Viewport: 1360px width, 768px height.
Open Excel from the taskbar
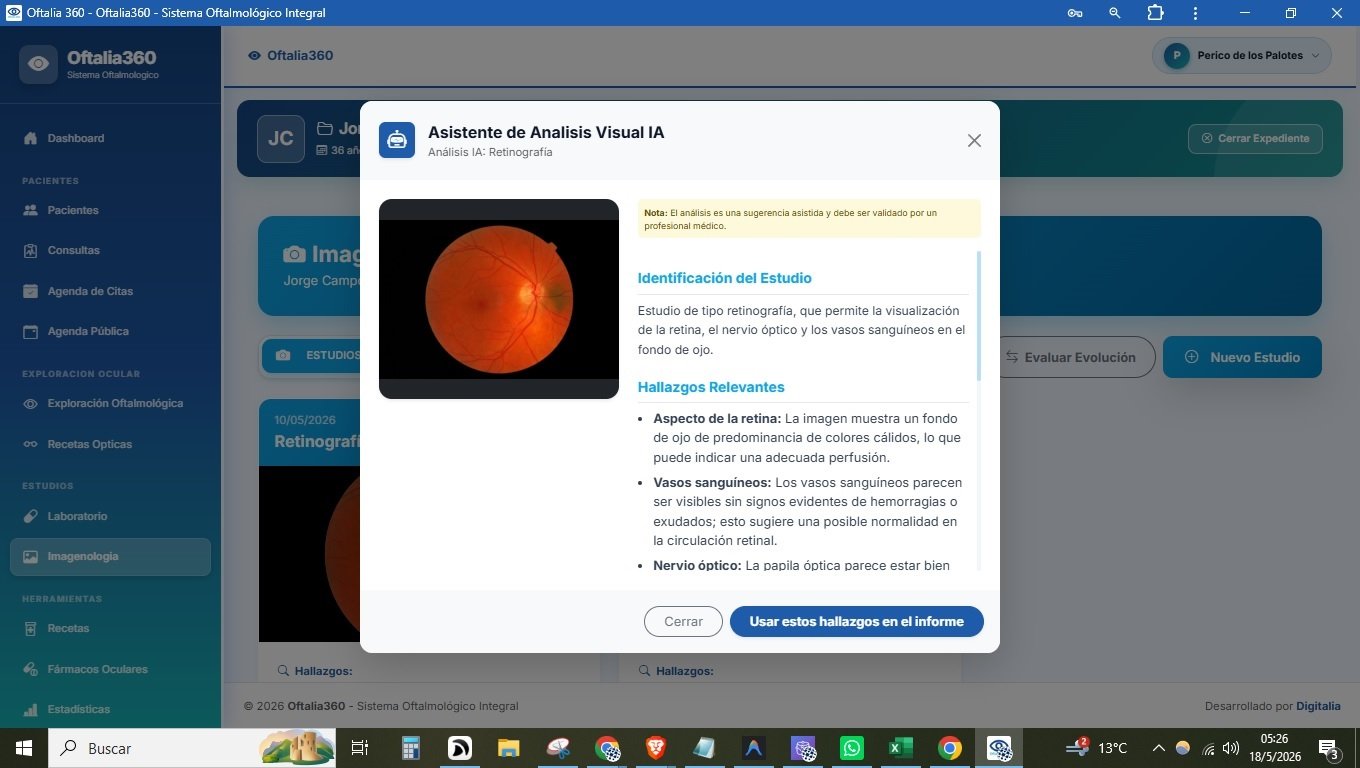[x=901, y=748]
